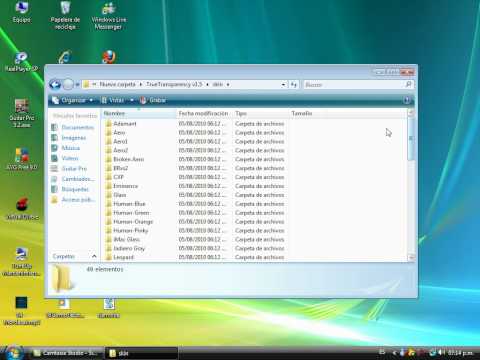Sort by the Tipo column header
480x360 pixels.
[x=260, y=114]
